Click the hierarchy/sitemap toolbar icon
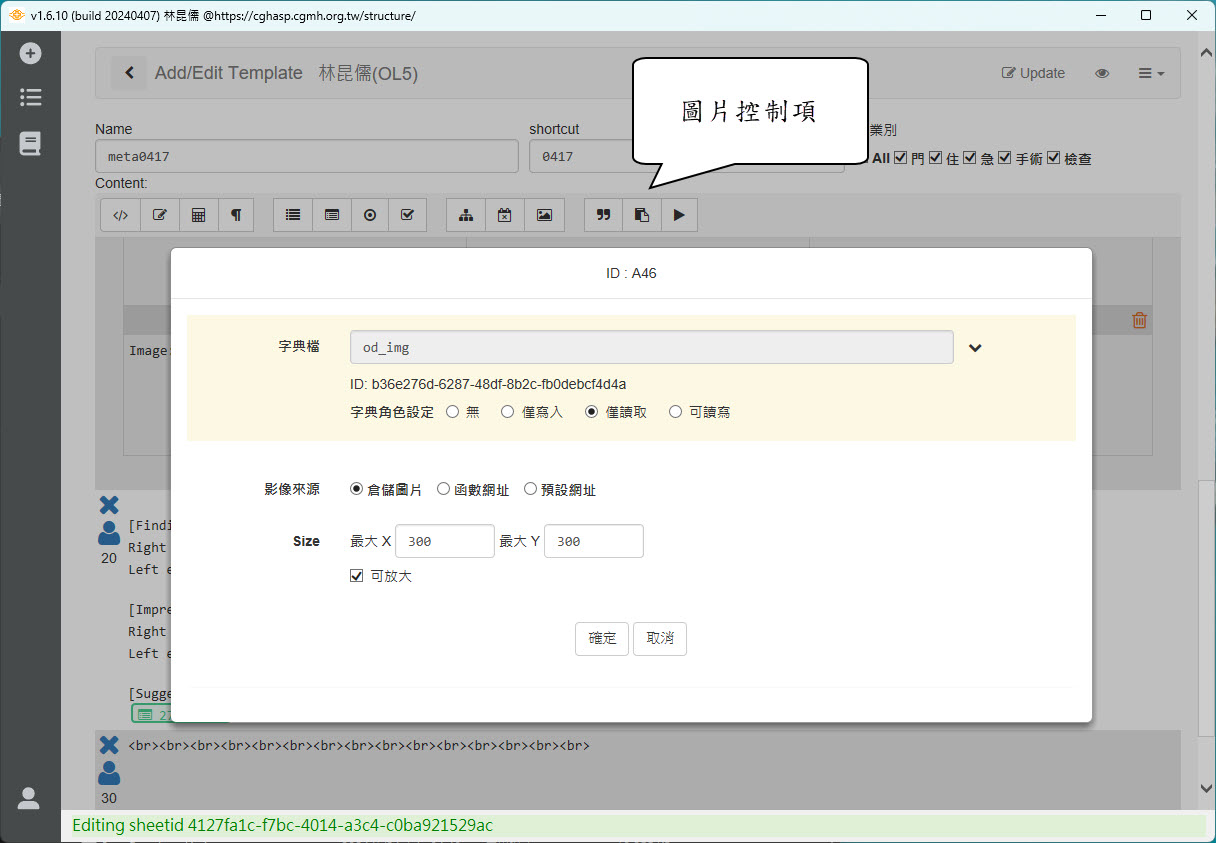 pyautogui.click(x=466, y=215)
